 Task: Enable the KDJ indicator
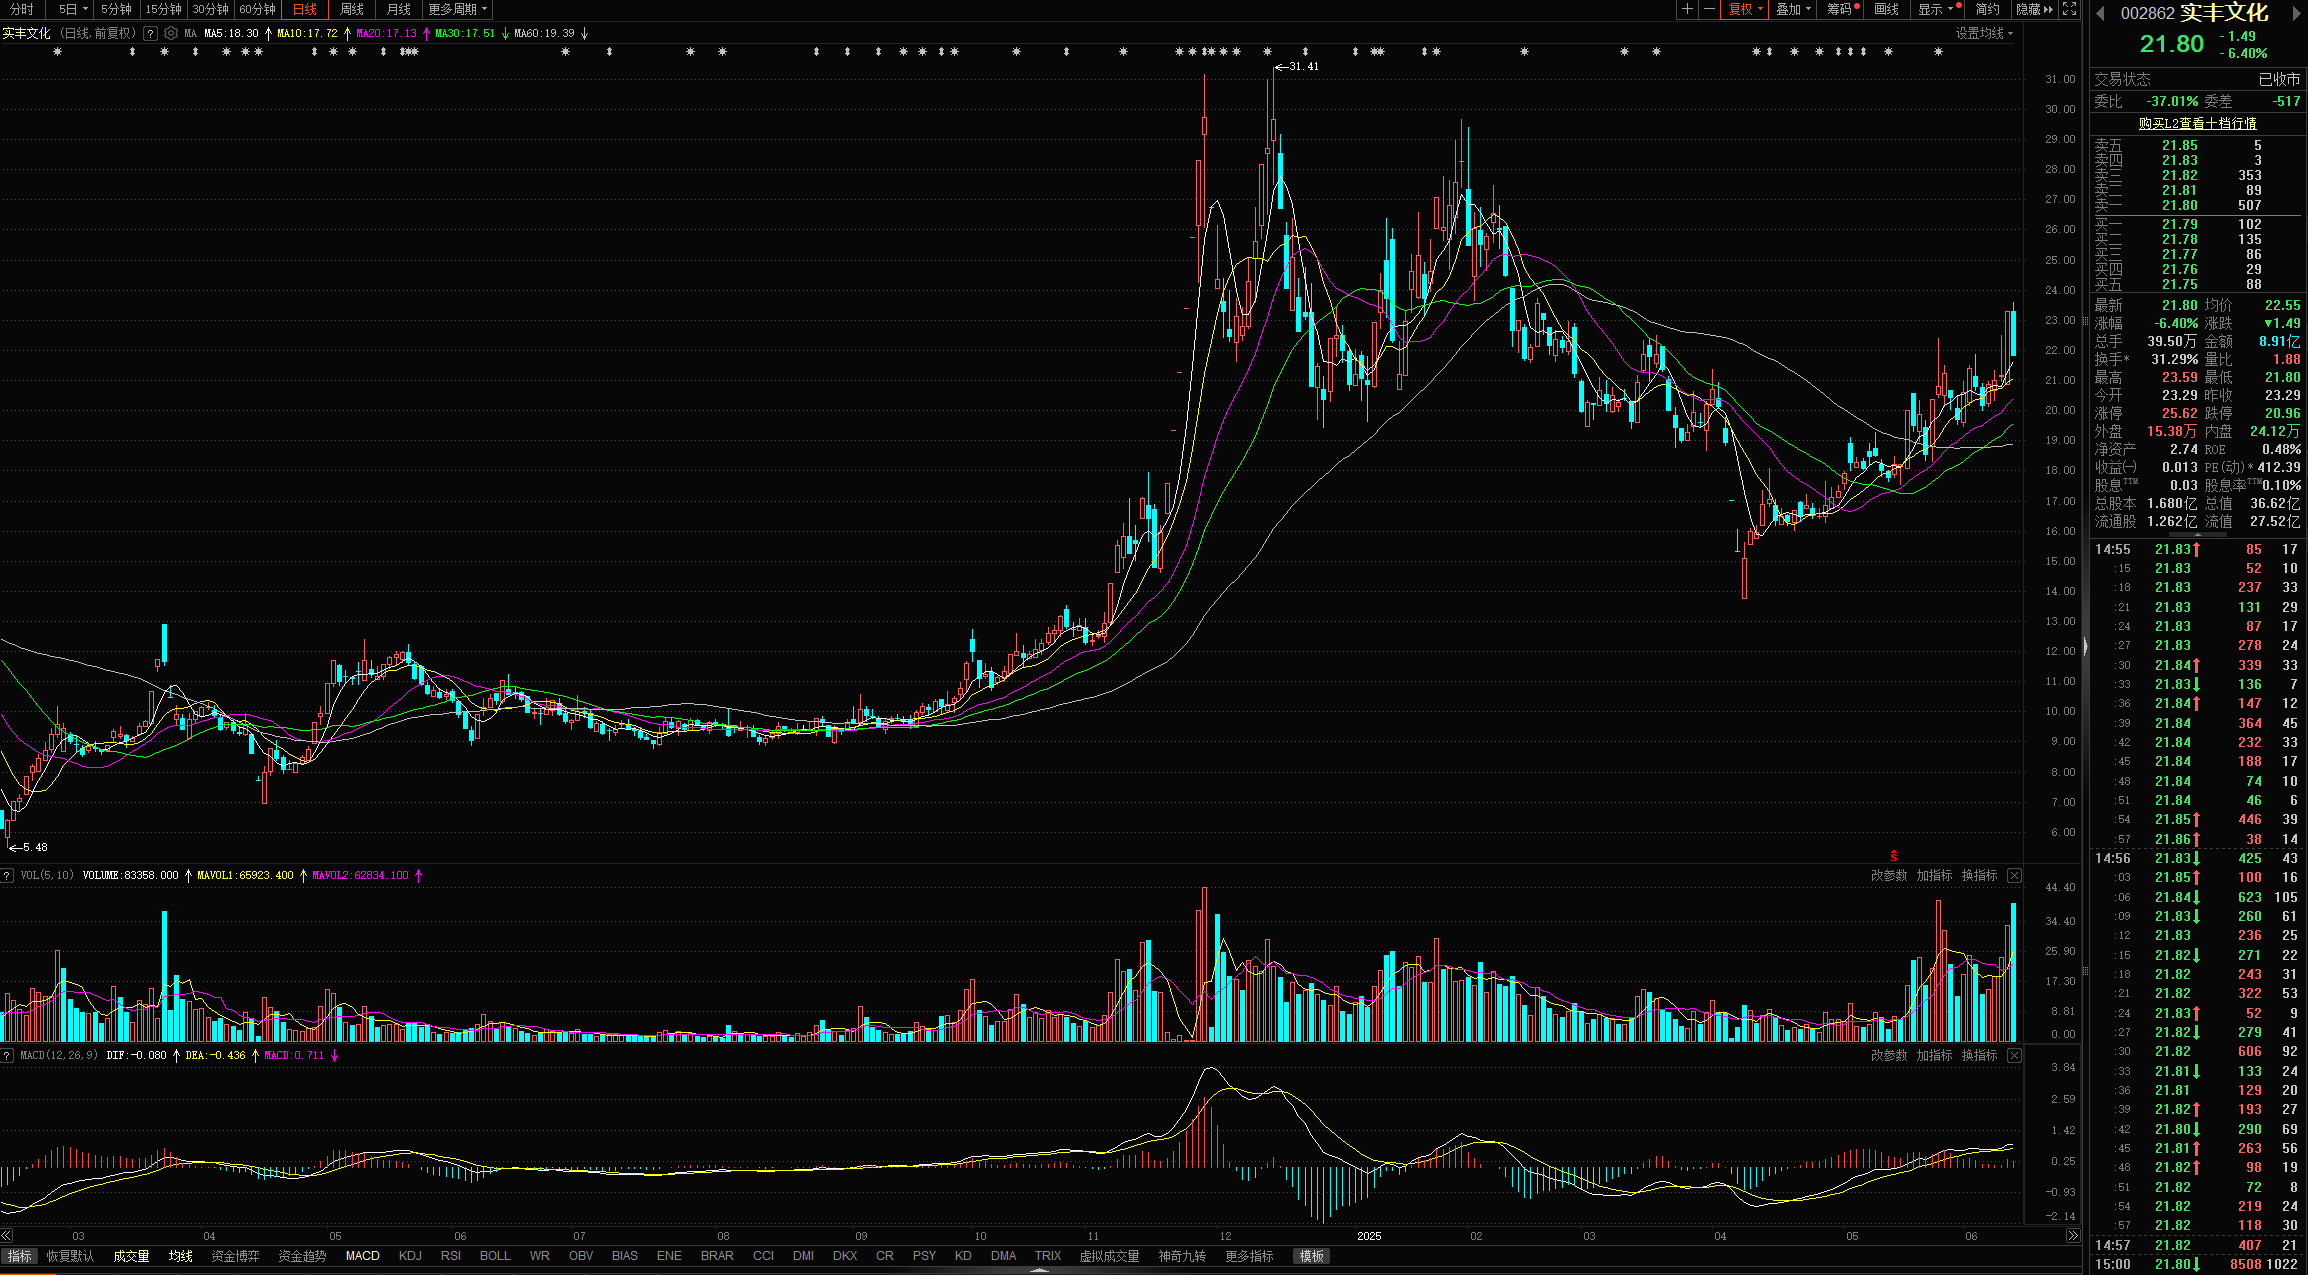(x=410, y=1256)
